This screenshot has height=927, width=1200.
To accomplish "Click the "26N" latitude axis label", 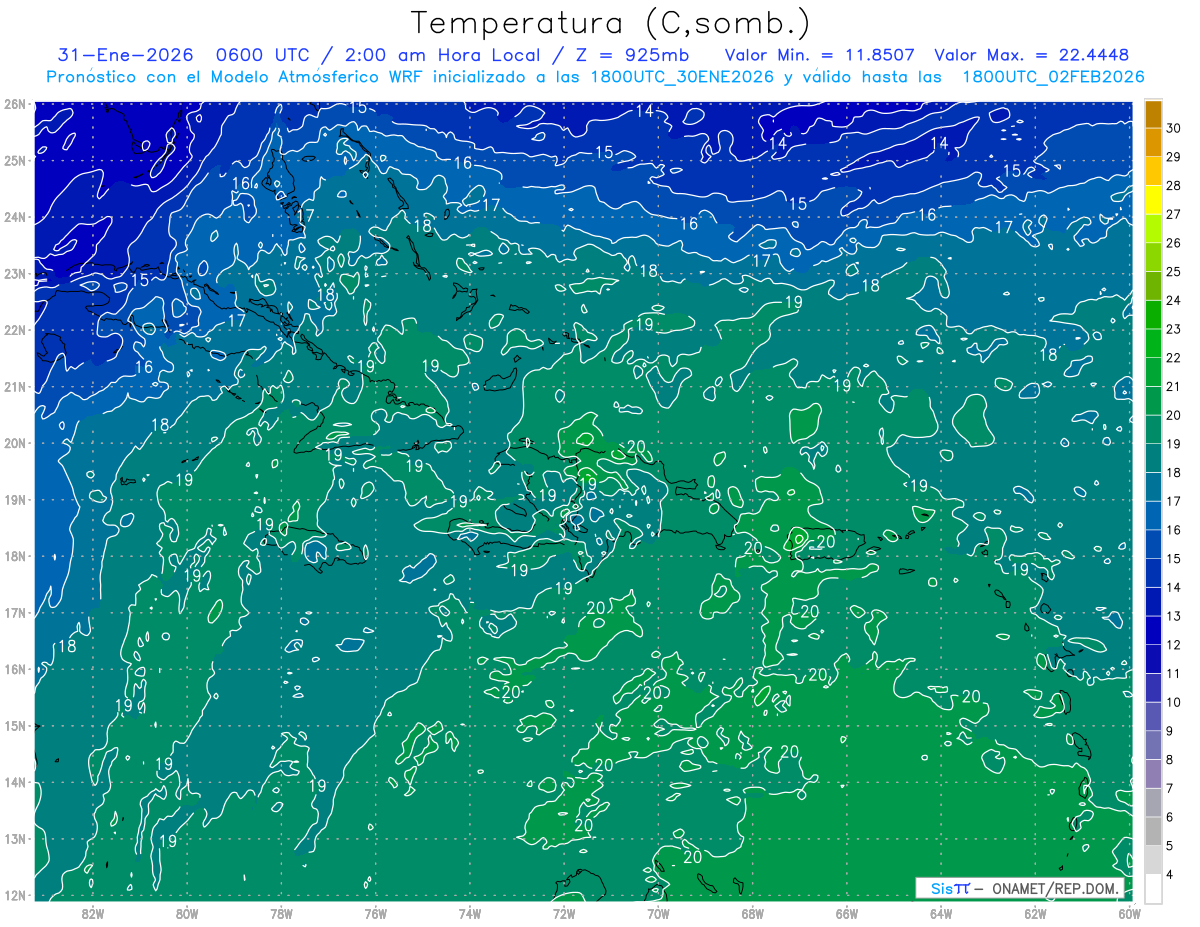I will point(15,104).
